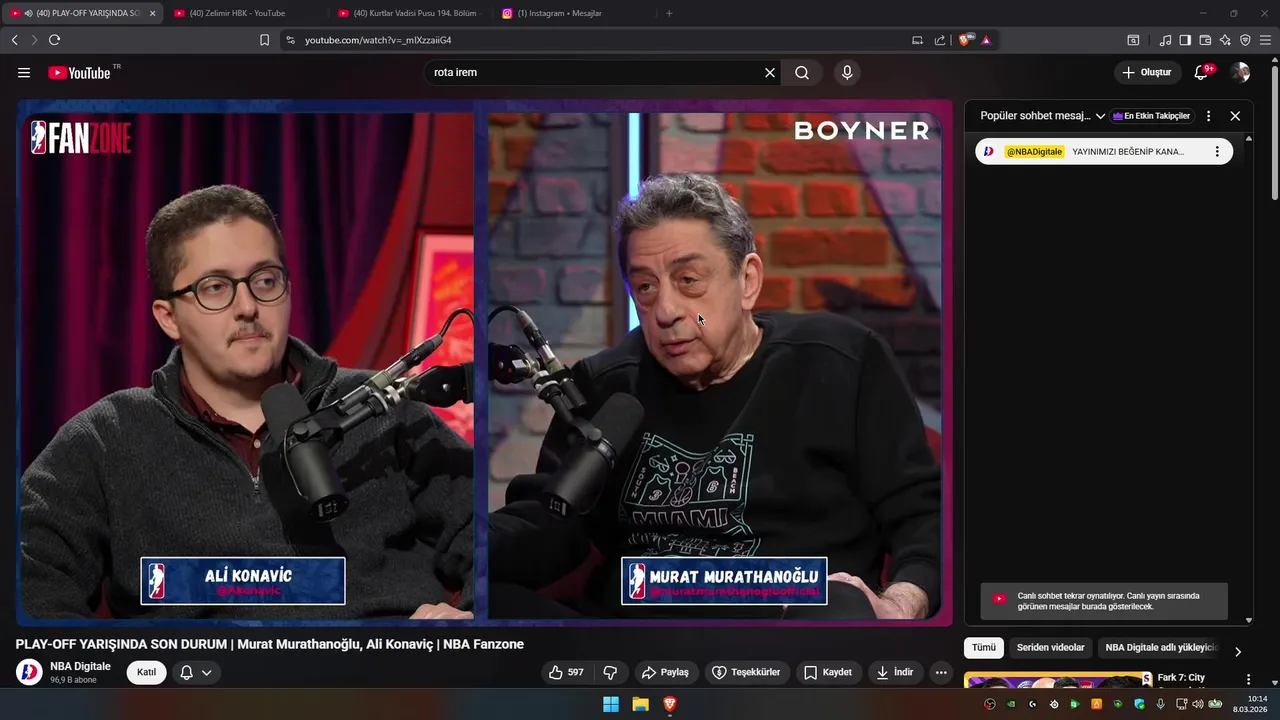Open the Windows Security tray icon
This screenshot has height=720, width=1280.
pos(1139,704)
